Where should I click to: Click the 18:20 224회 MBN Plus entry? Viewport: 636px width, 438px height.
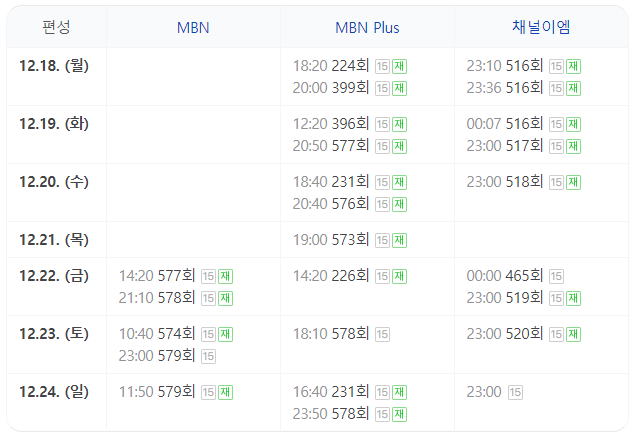click(x=350, y=66)
